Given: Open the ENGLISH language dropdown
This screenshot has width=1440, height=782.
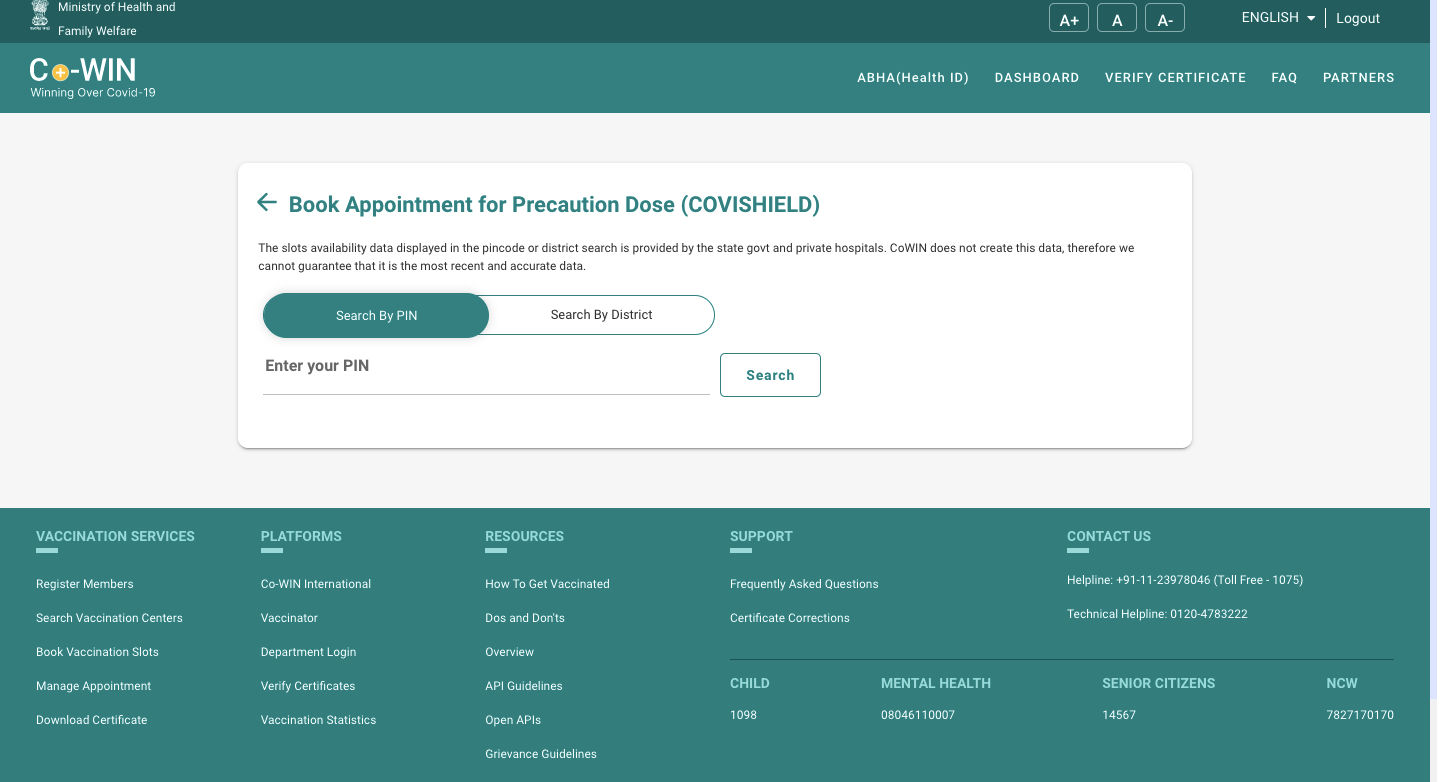Looking at the screenshot, I should tap(1278, 18).
